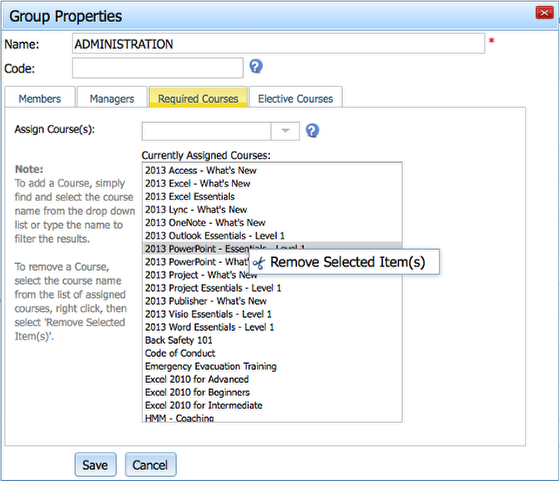
Task: Close the Group Properties dialog
Action: tap(544, 13)
